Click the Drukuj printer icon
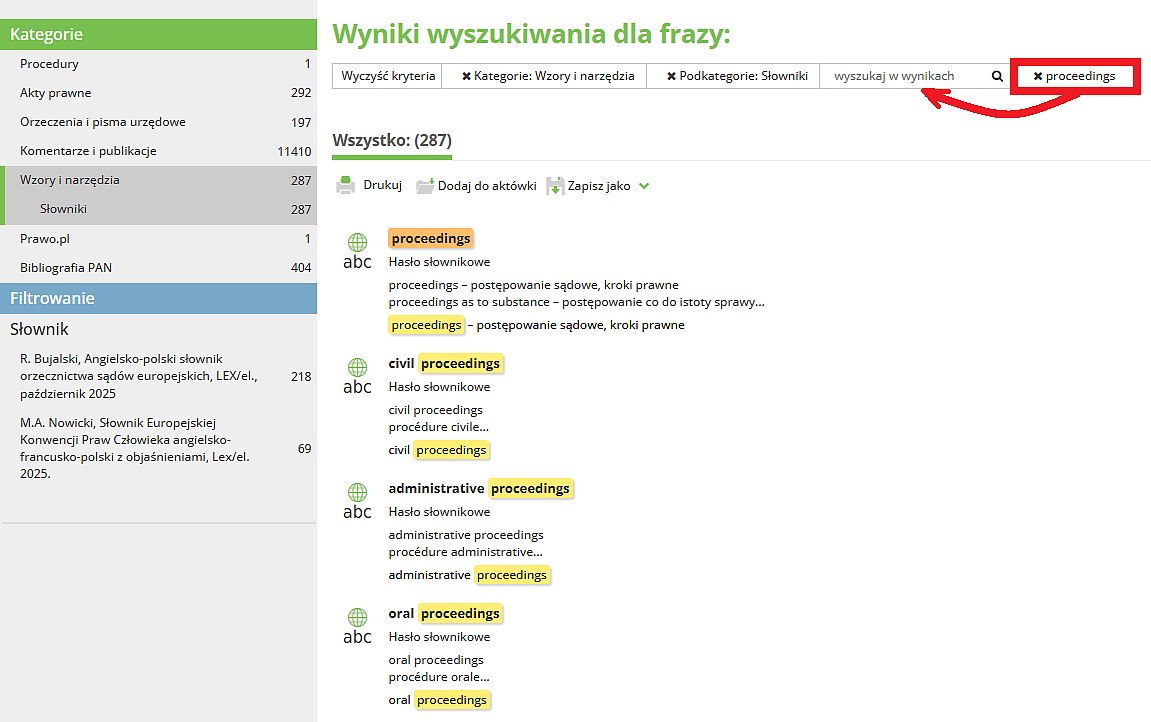 pyautogui.click(x=345, y=185)
